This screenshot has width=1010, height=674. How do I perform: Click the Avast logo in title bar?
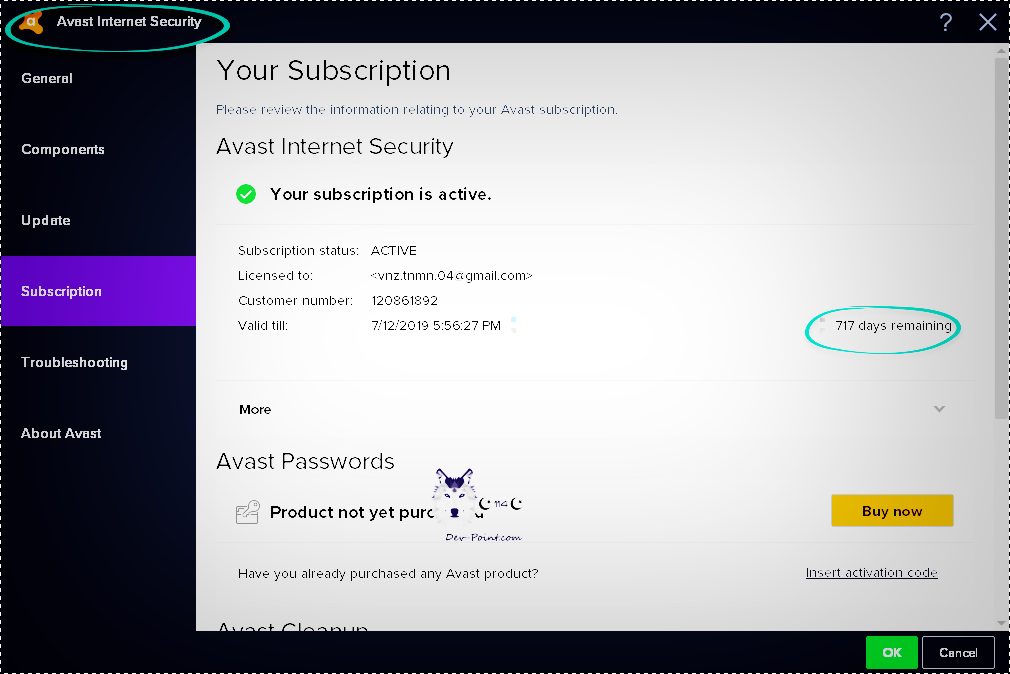click(x=32, y=22)
